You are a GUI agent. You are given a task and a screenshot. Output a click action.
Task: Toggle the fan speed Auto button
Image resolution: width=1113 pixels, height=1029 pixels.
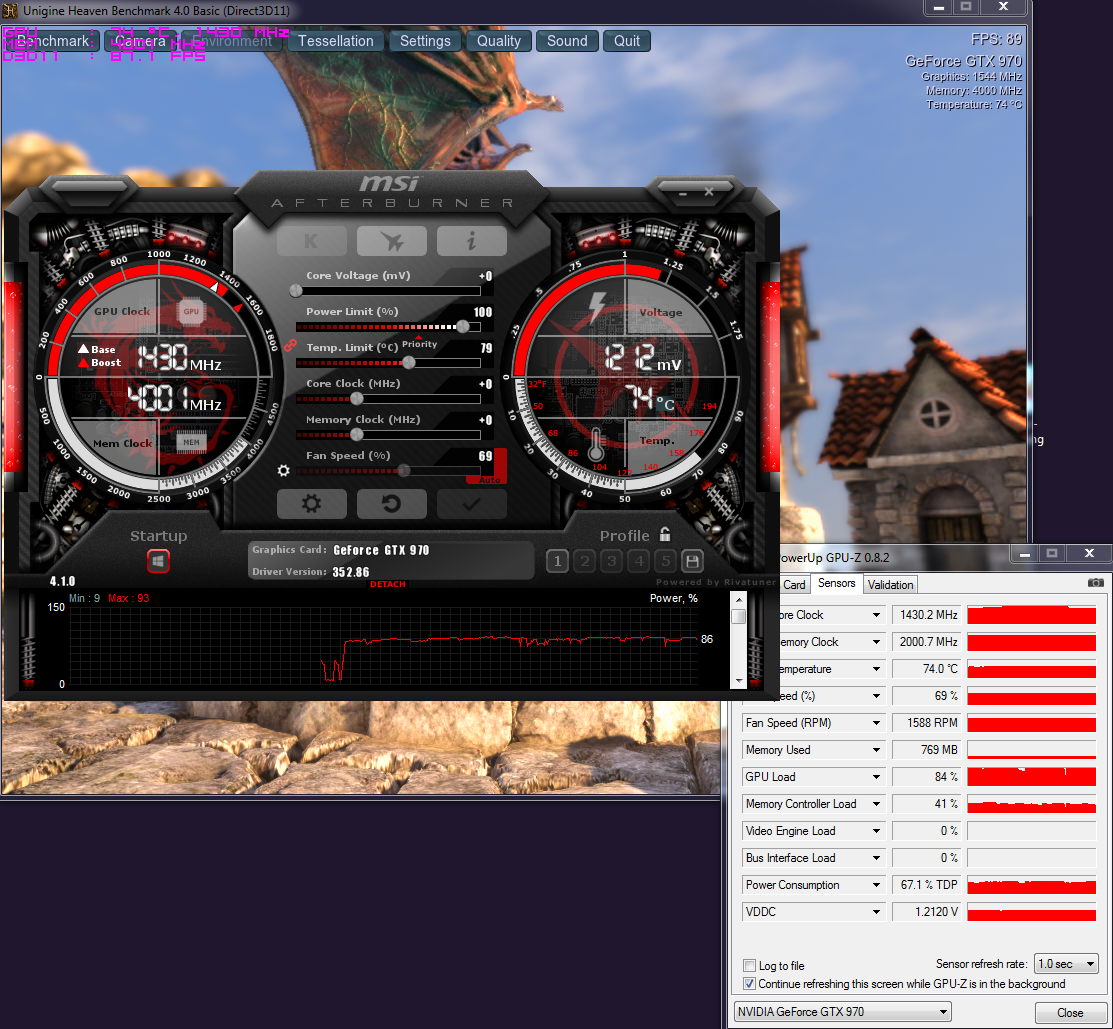click(x=489, y=480)
